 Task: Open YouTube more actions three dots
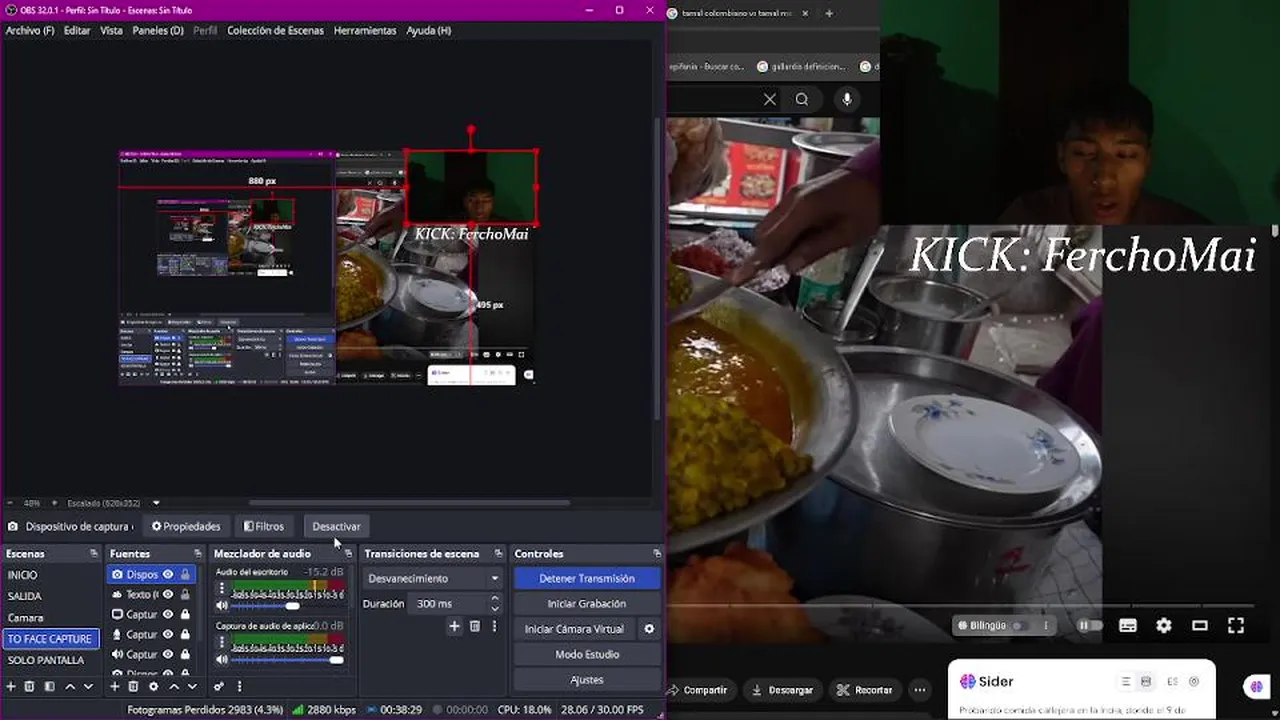(920, 690)
